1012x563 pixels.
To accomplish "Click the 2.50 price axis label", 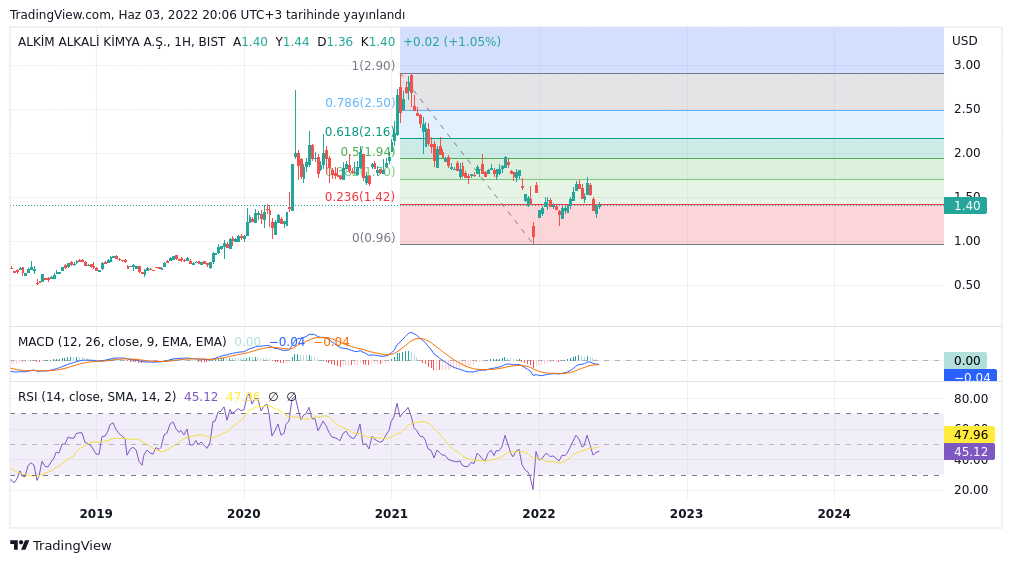I will pos(967,108).
